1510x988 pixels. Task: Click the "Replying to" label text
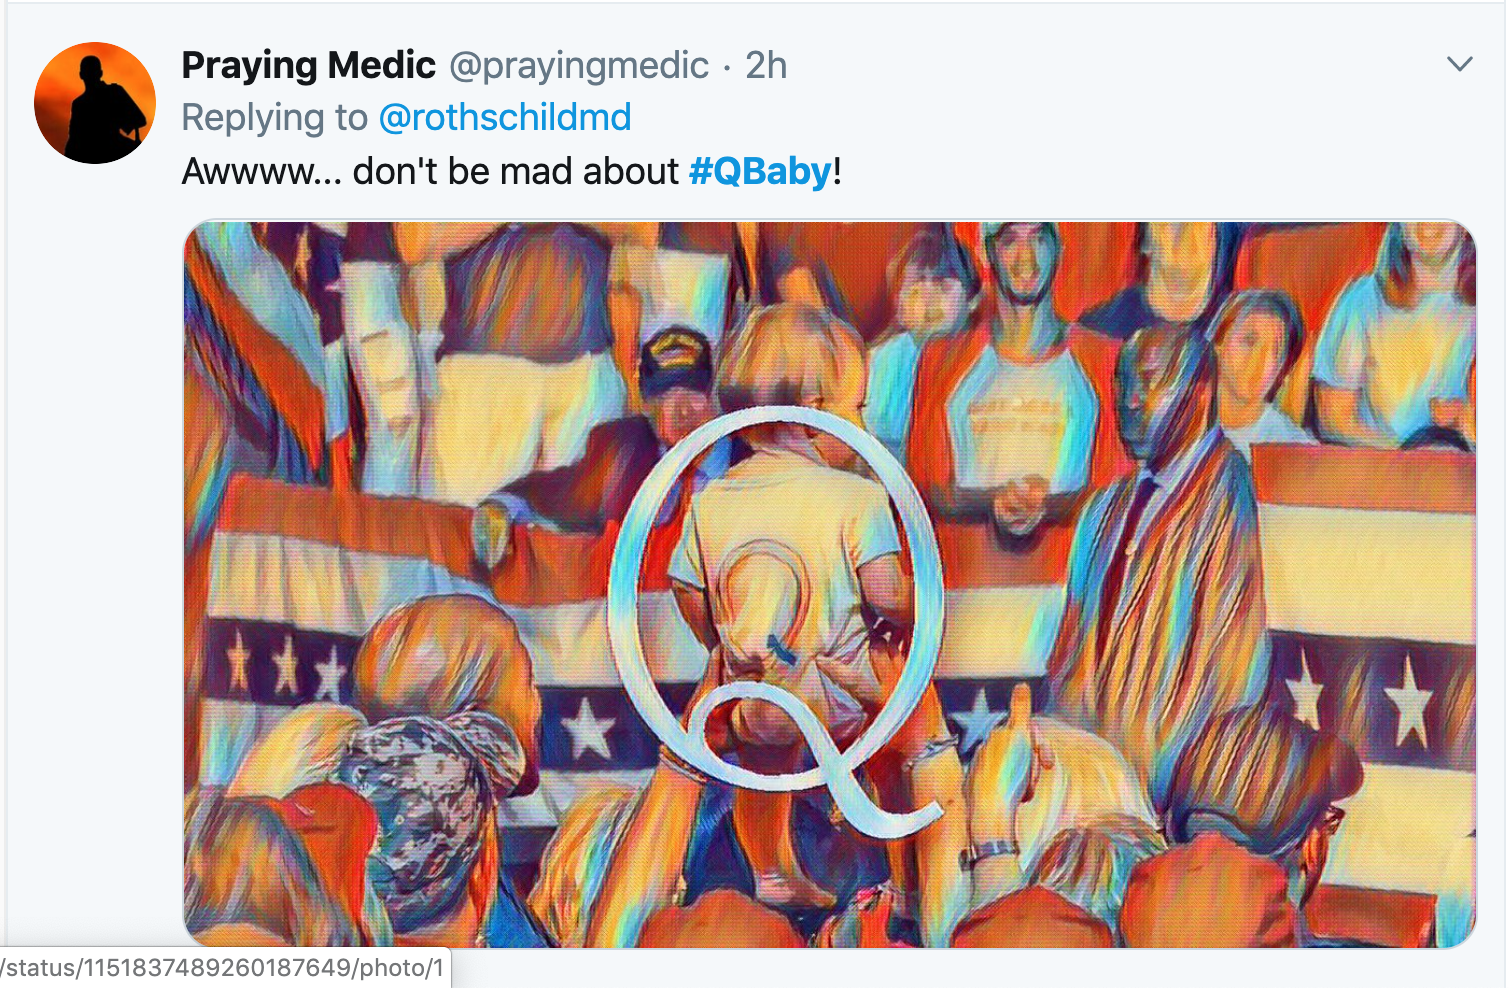point(274,118)
